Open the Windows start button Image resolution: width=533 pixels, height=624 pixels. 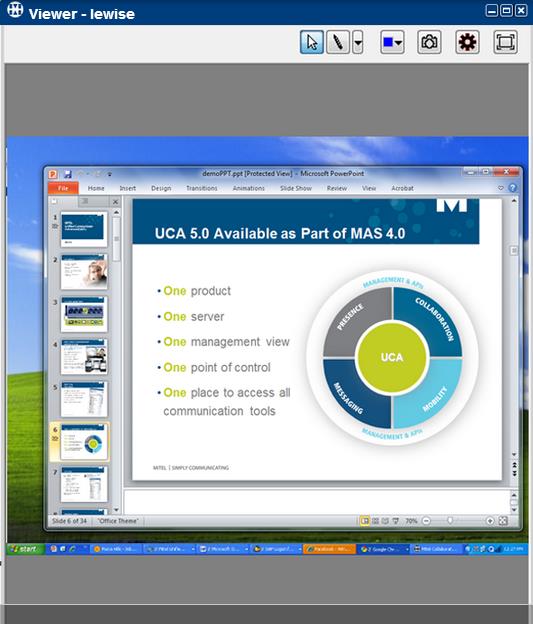(x=25, y=549)
